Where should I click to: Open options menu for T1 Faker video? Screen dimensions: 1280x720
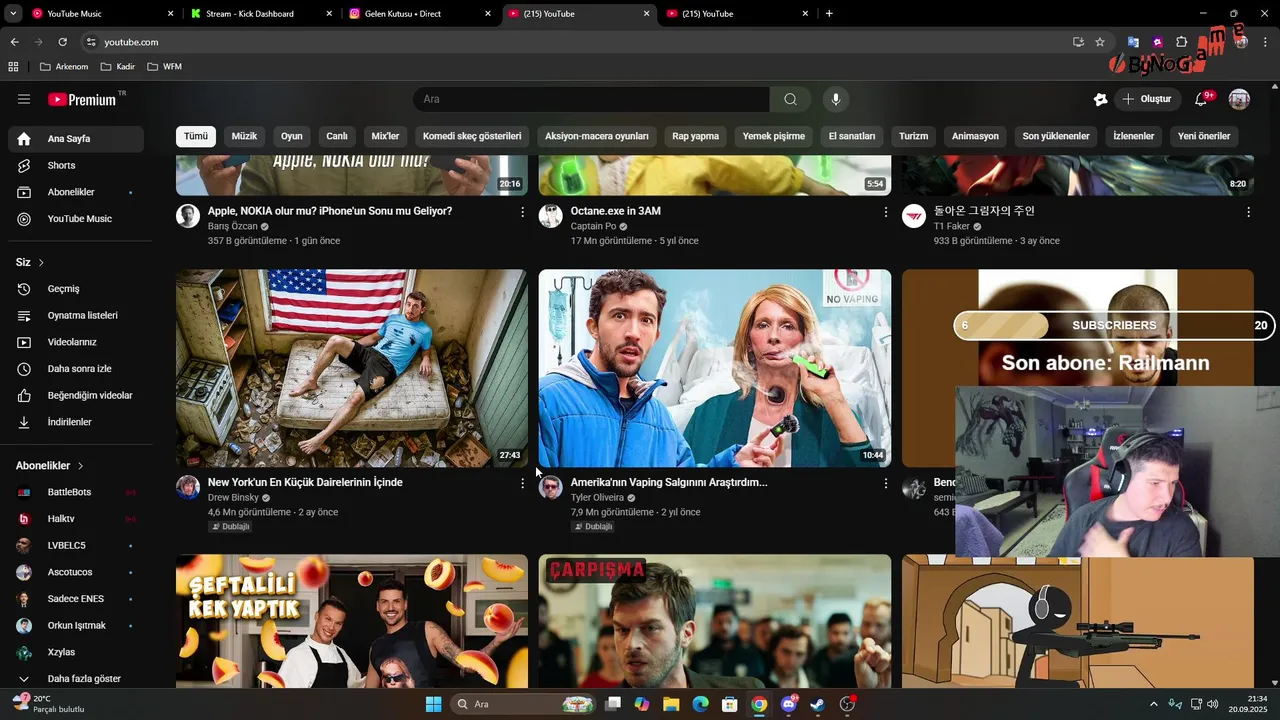click(1248, 212)
